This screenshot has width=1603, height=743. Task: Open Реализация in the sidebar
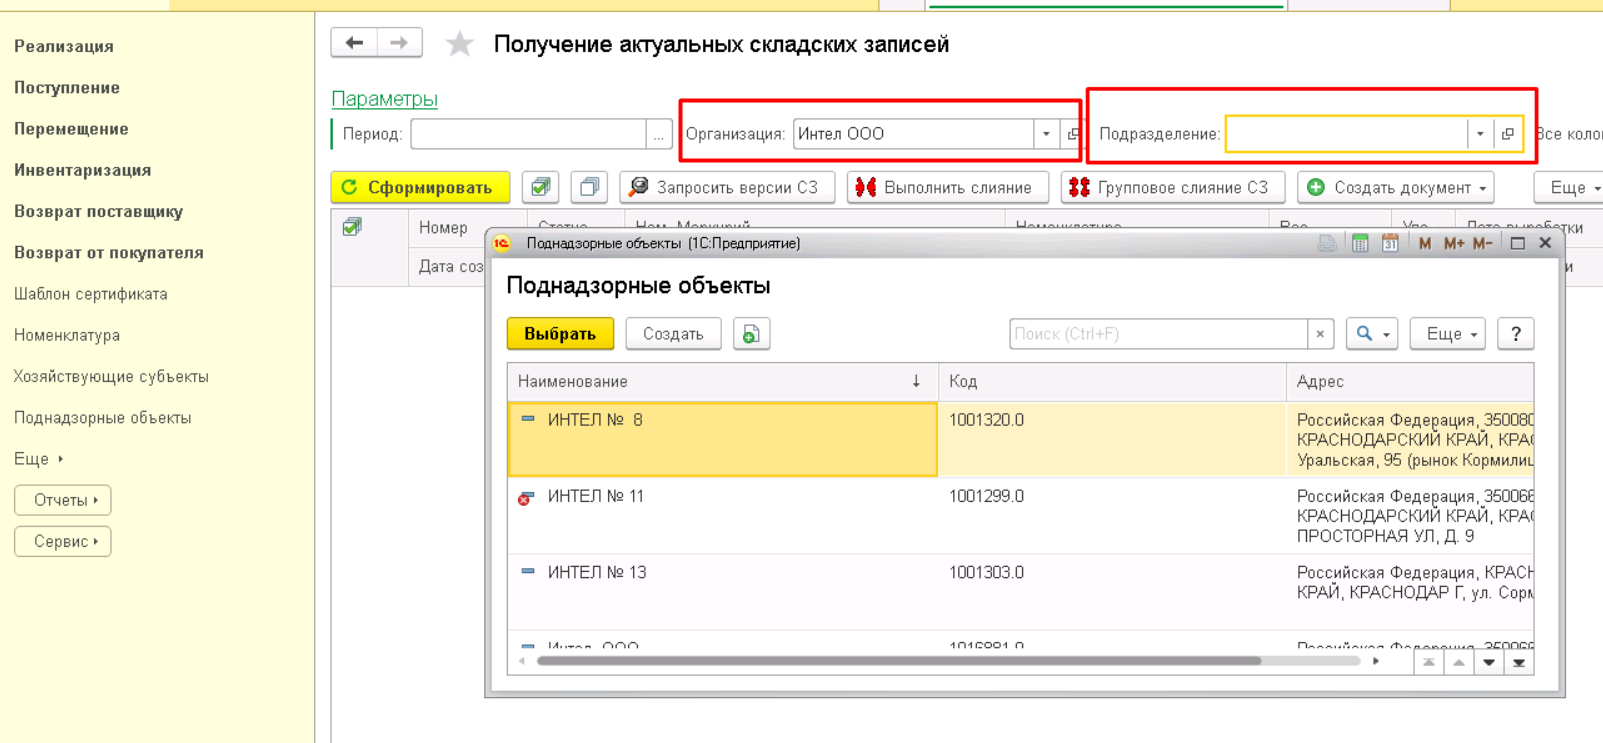[x=64, y=46]
